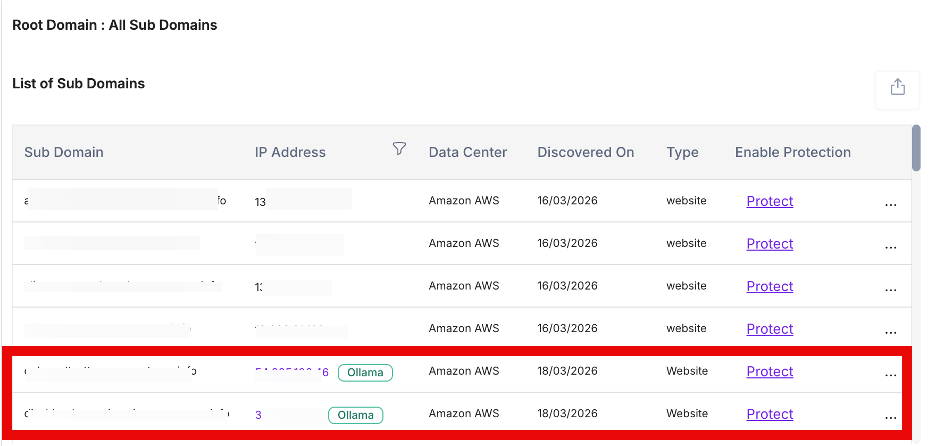936x446 pixels.
Task: Open the purple IP address in fifth row
Action: coord(291,372)
